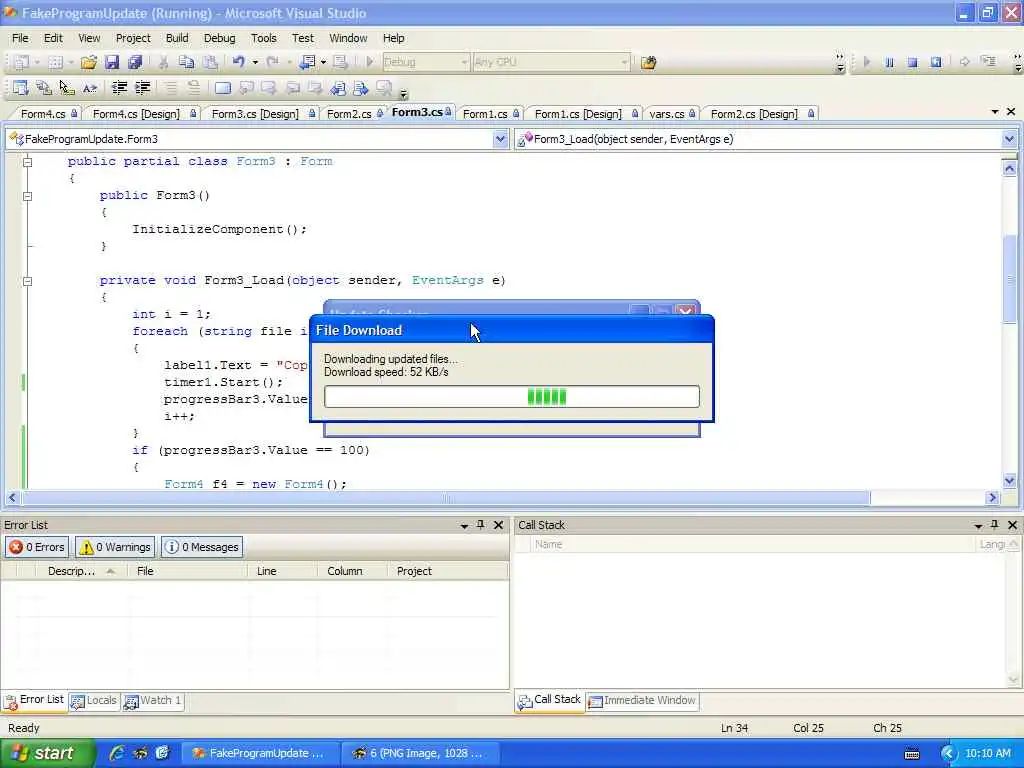This screenshot has width=1024, height=768.
Task: Open the Form3_Load member dropdown
Action: click(x=1009, y=139)
